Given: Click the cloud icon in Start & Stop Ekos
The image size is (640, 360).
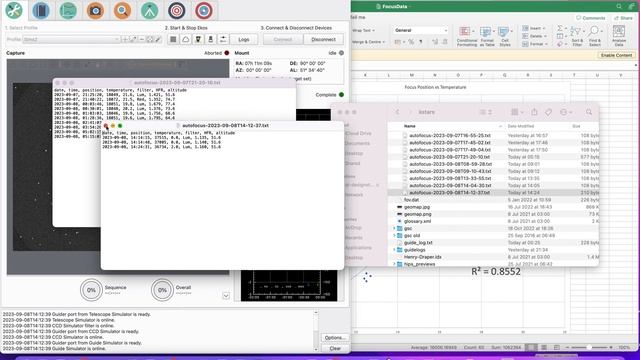Looking at the screenshot, I should [186, 40].
